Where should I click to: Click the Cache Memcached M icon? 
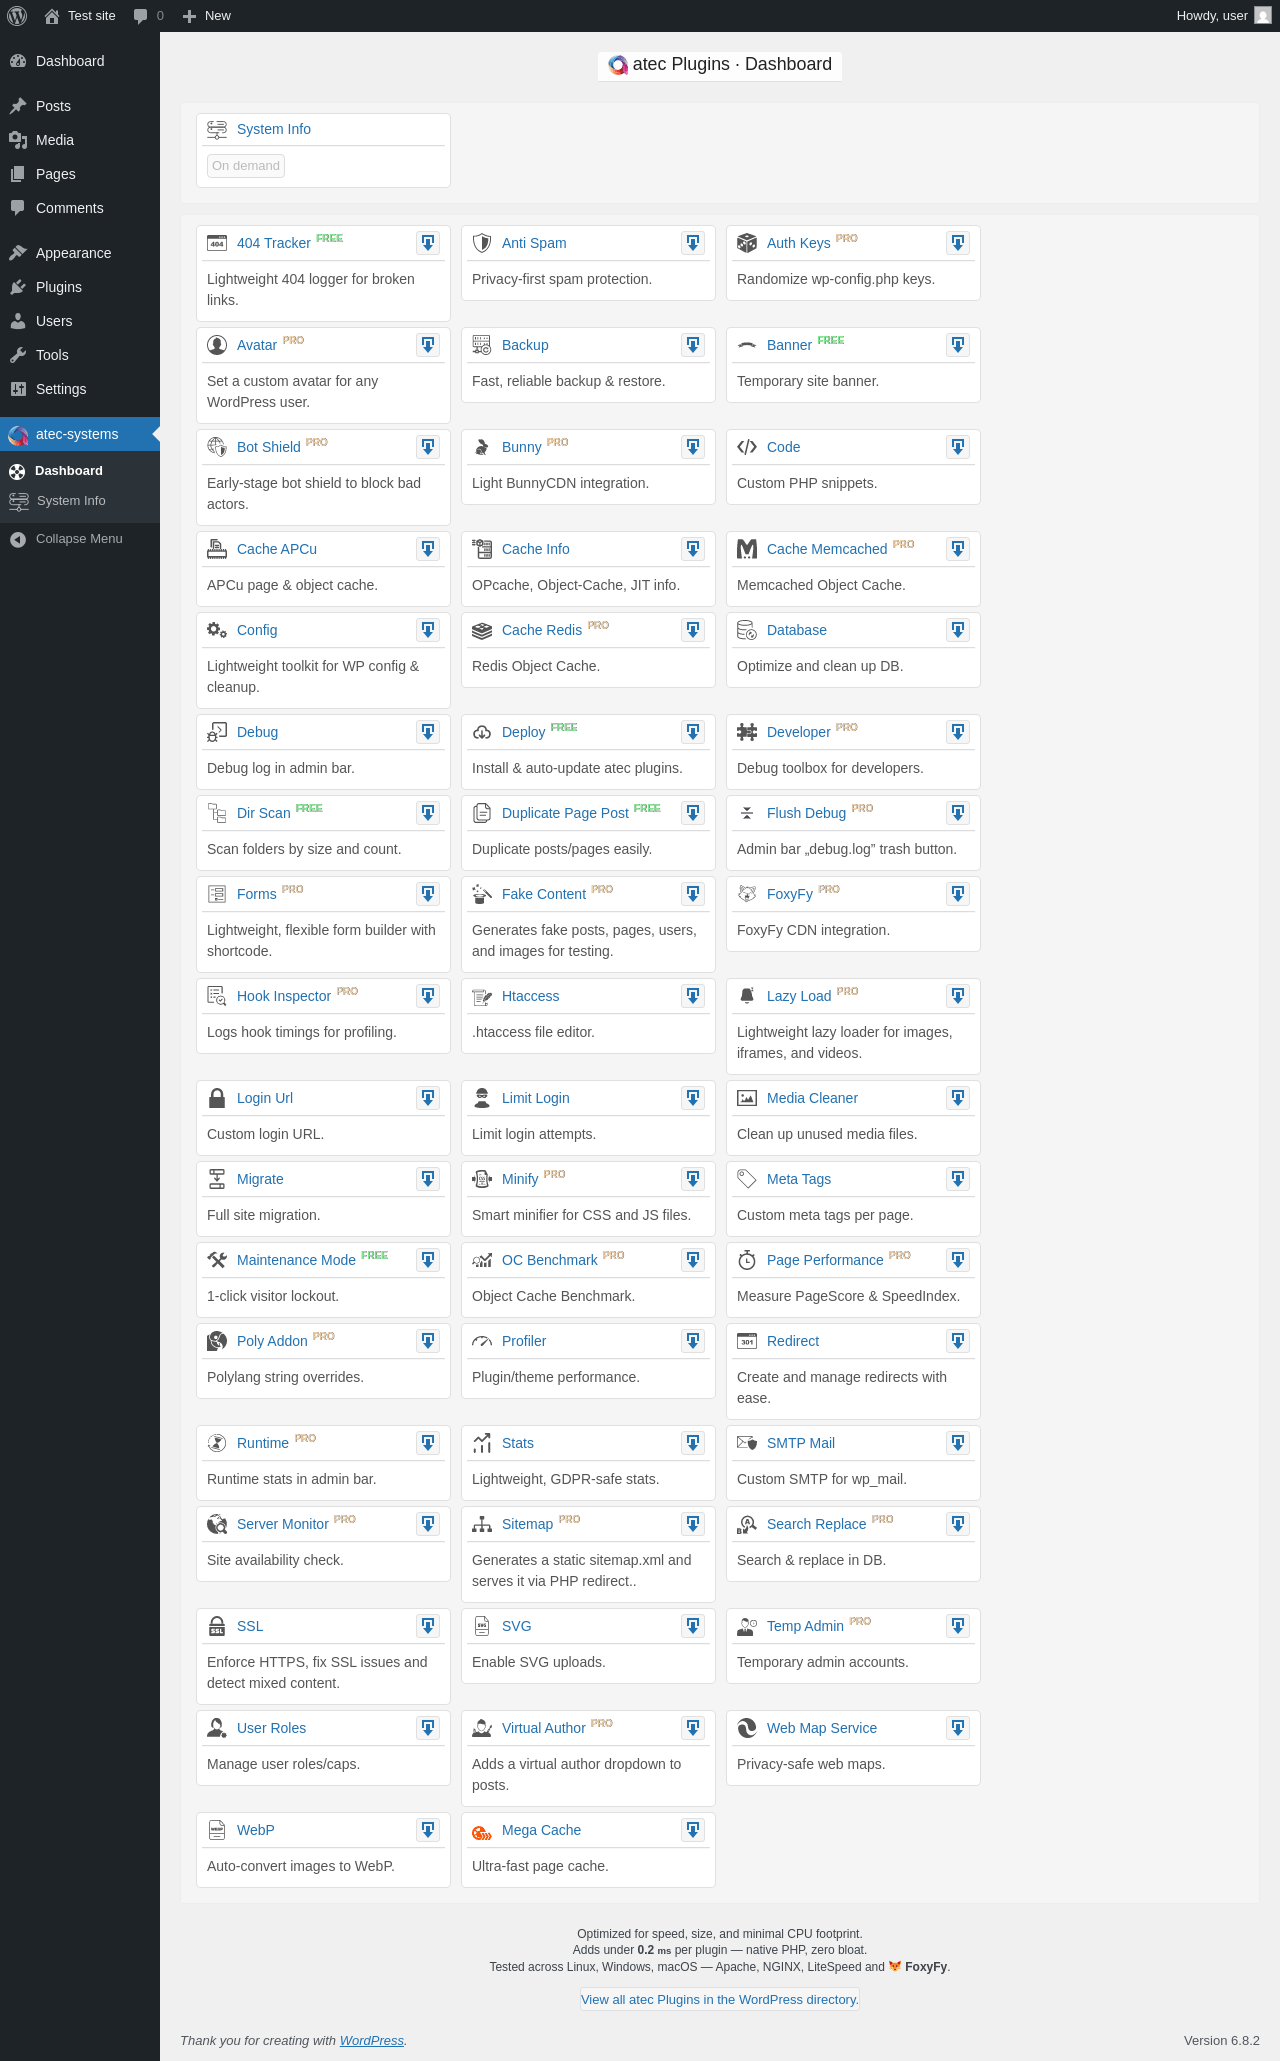coord(747,549)
